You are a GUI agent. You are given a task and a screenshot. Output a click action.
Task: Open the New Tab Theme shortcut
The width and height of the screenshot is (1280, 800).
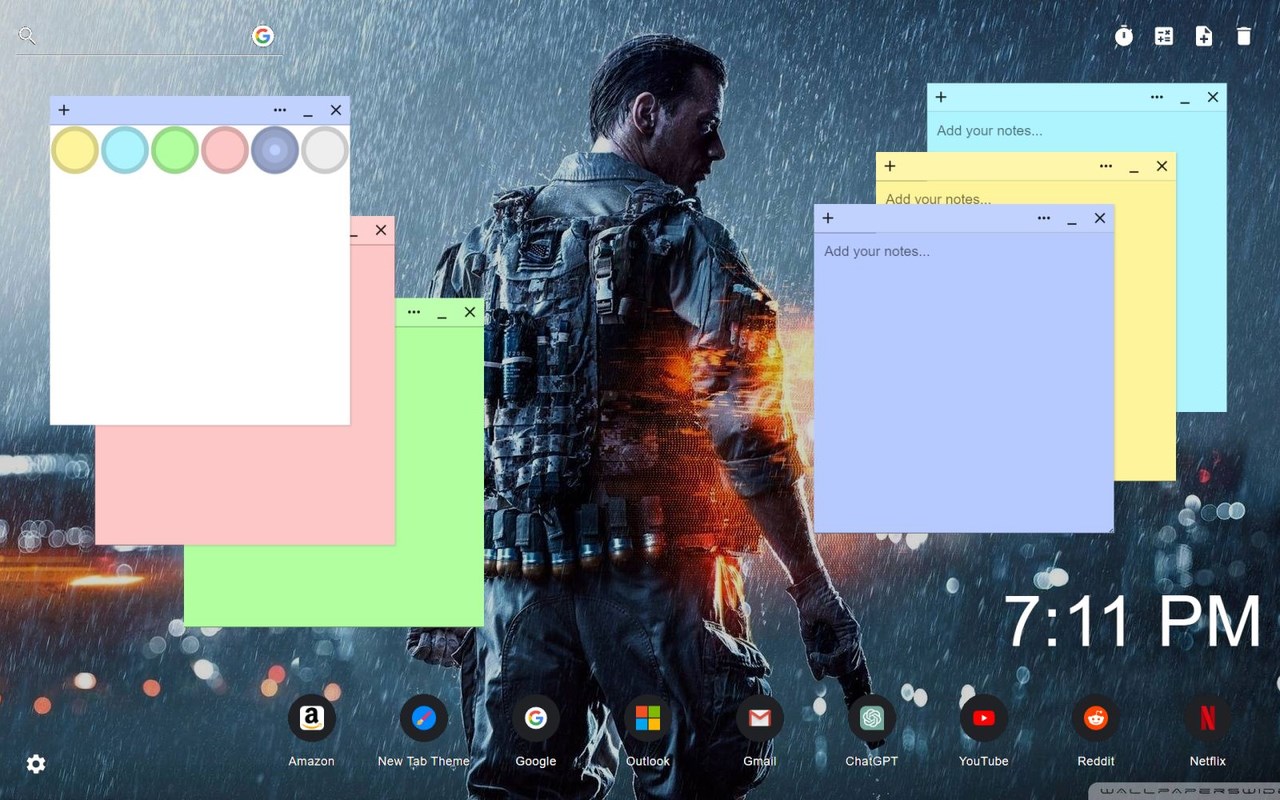[424, 718]
